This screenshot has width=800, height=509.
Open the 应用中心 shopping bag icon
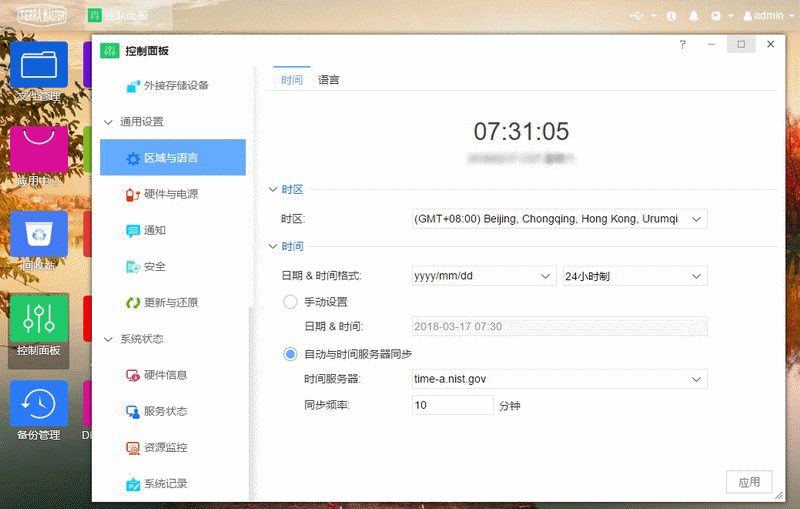coord(39,149)
